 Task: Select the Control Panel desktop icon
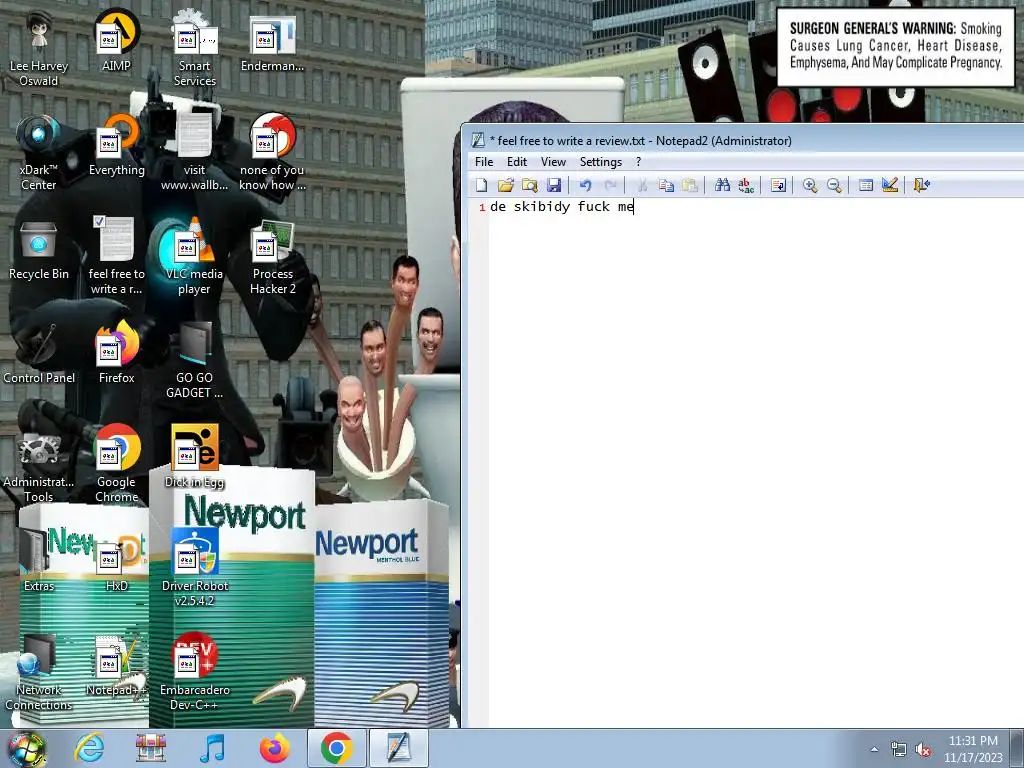pos(39,353)
